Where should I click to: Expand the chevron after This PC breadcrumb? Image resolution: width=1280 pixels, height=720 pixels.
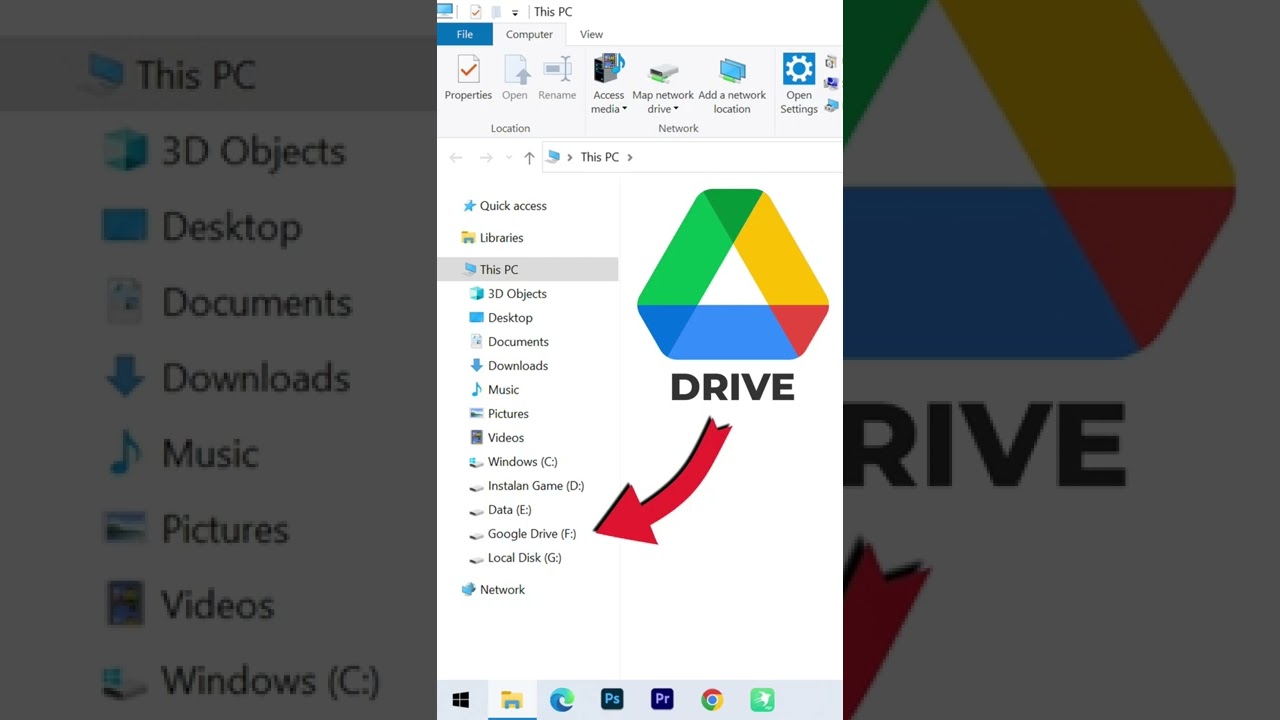(630, 157)
